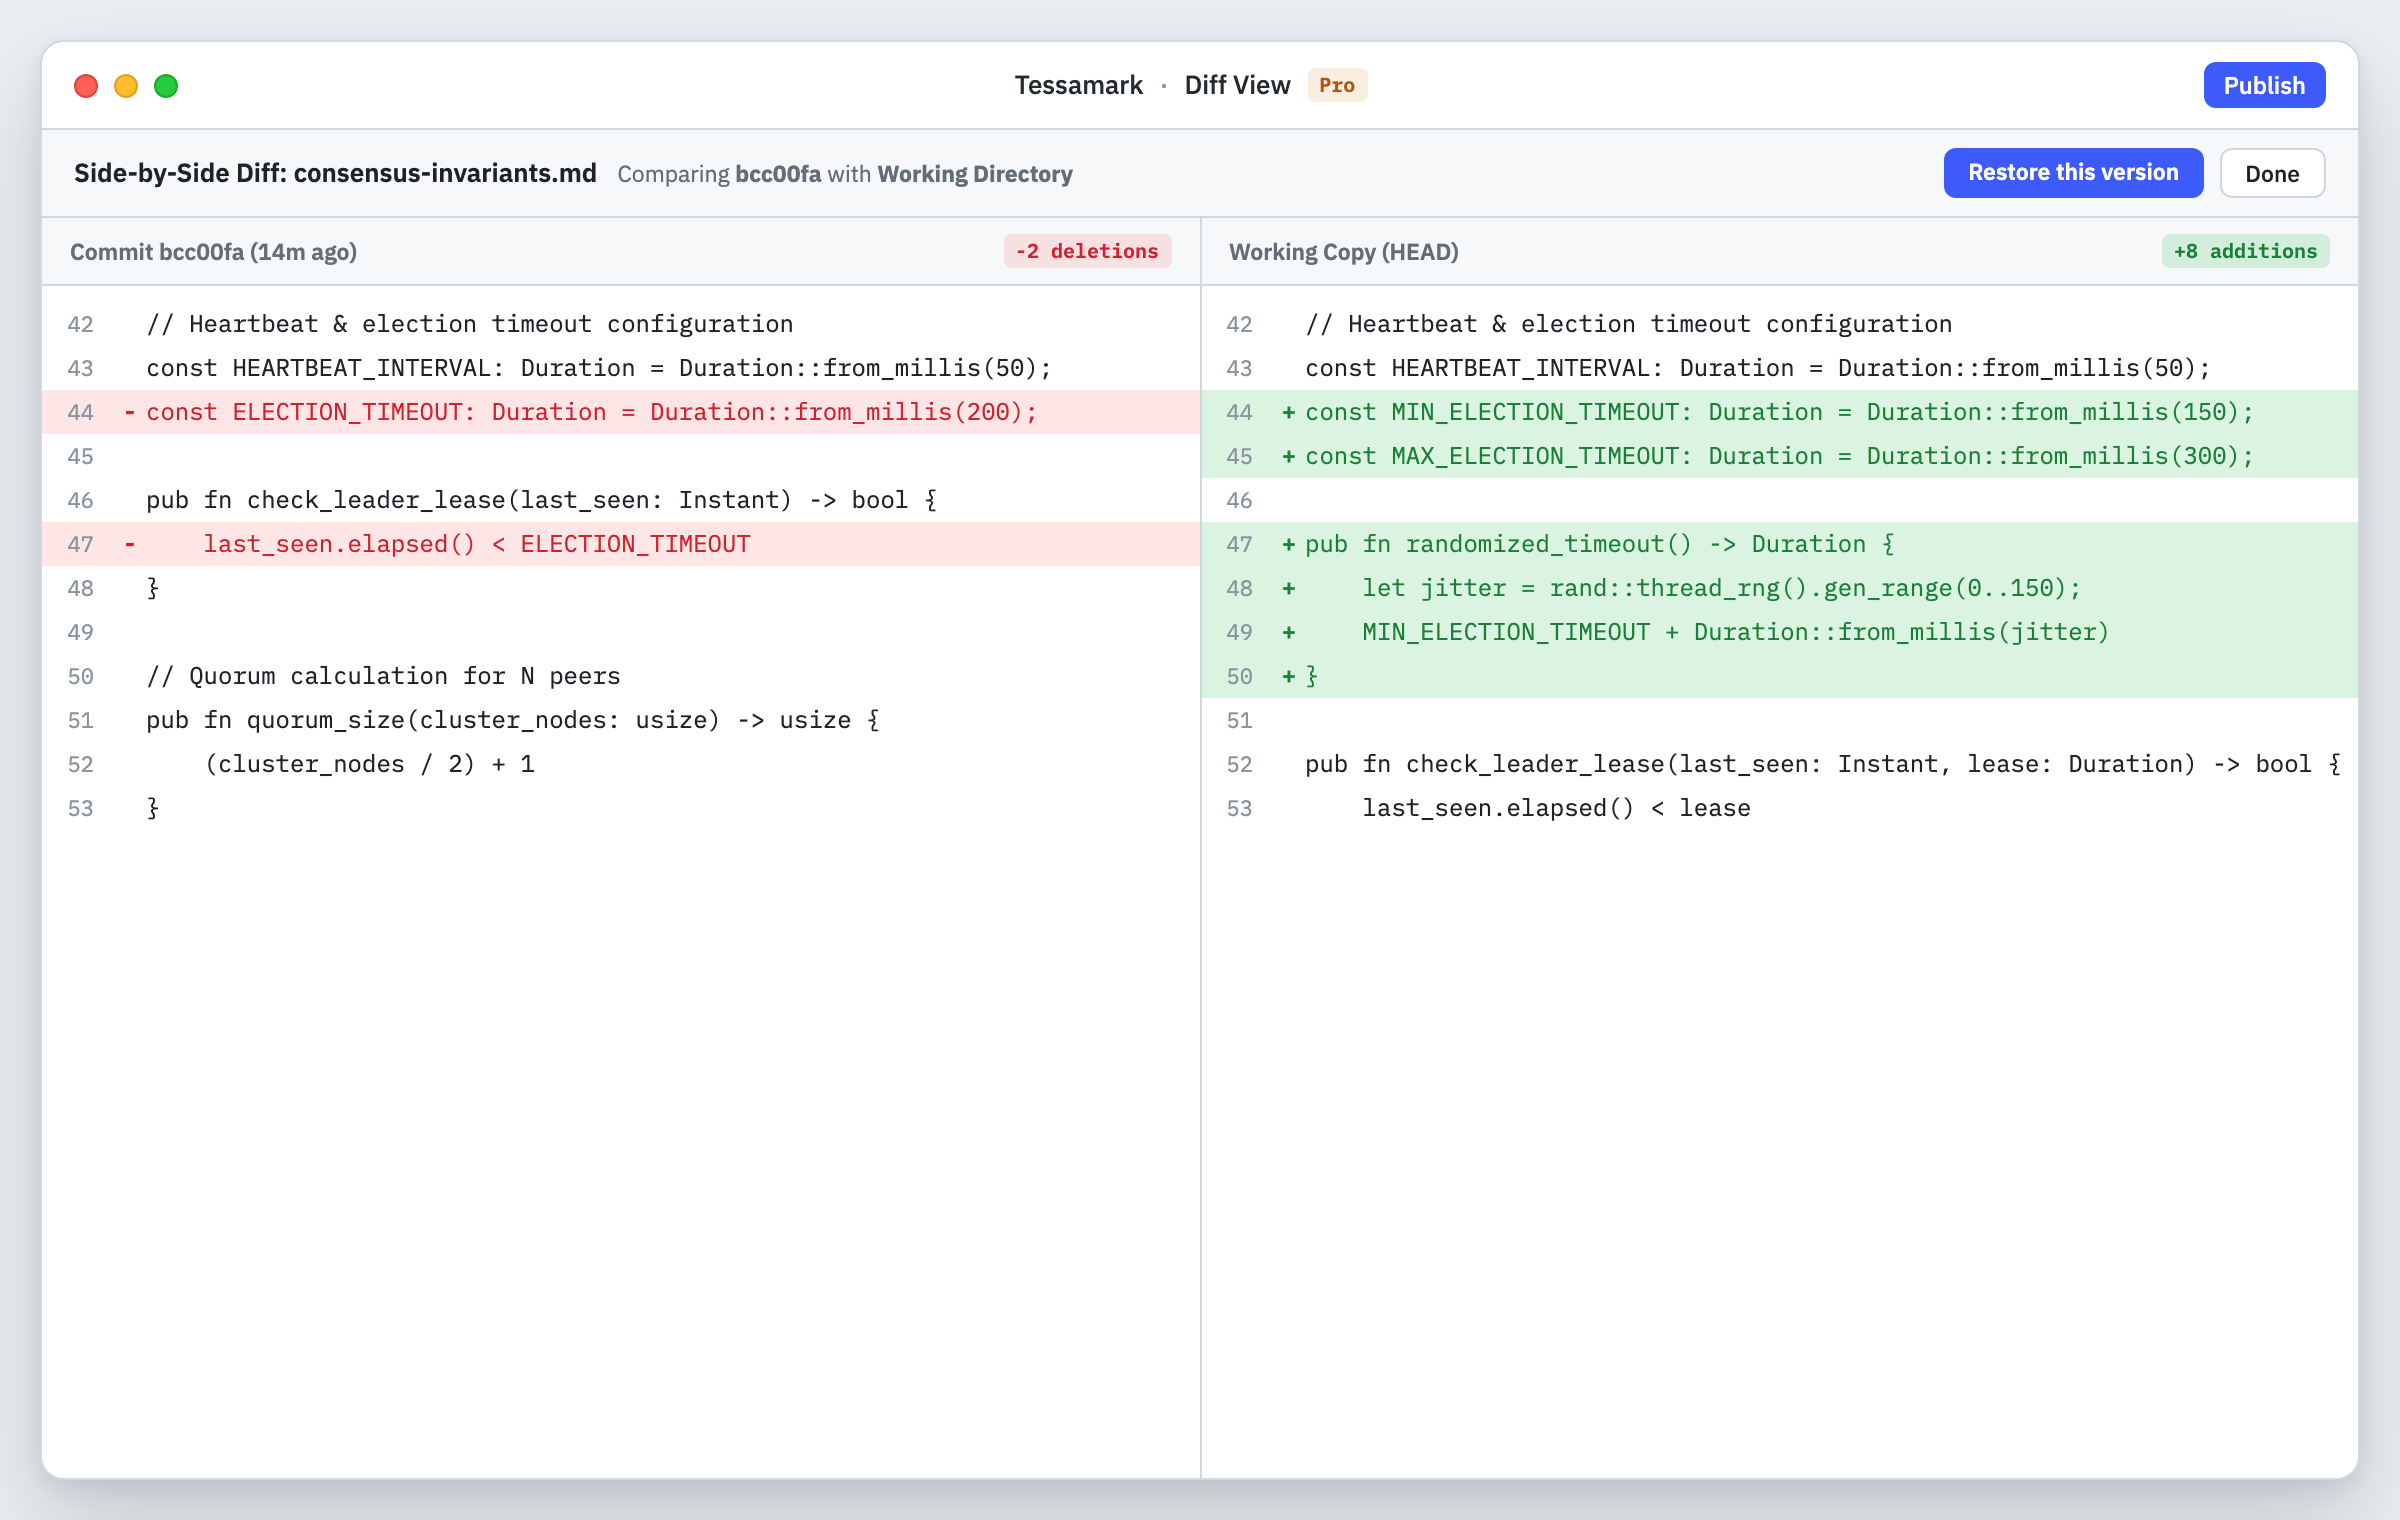
Task: Select the added randomized_timeout function line
Action: (1780, 544)
